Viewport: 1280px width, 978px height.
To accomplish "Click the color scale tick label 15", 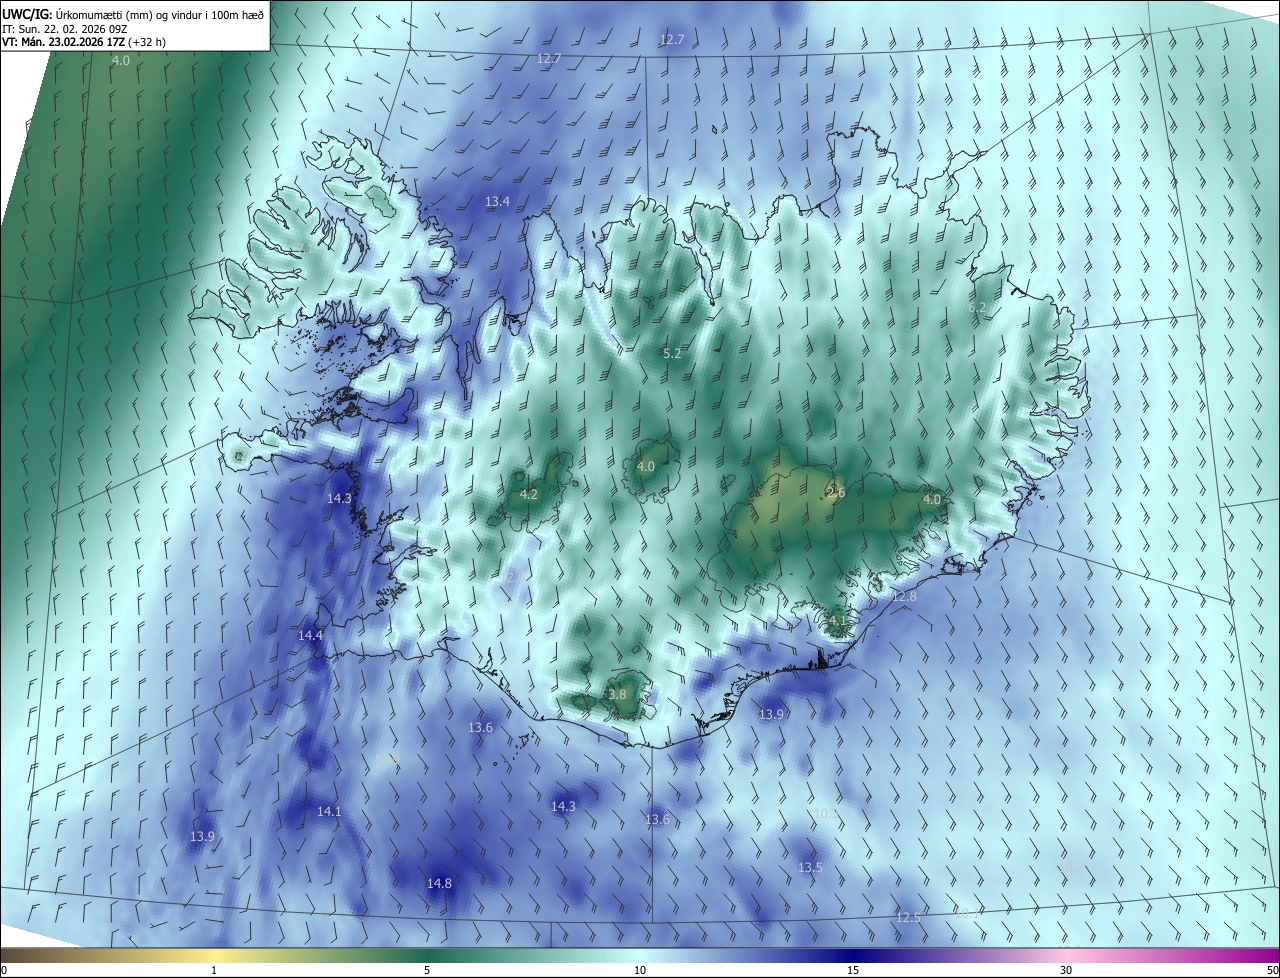I will [853, 970].
